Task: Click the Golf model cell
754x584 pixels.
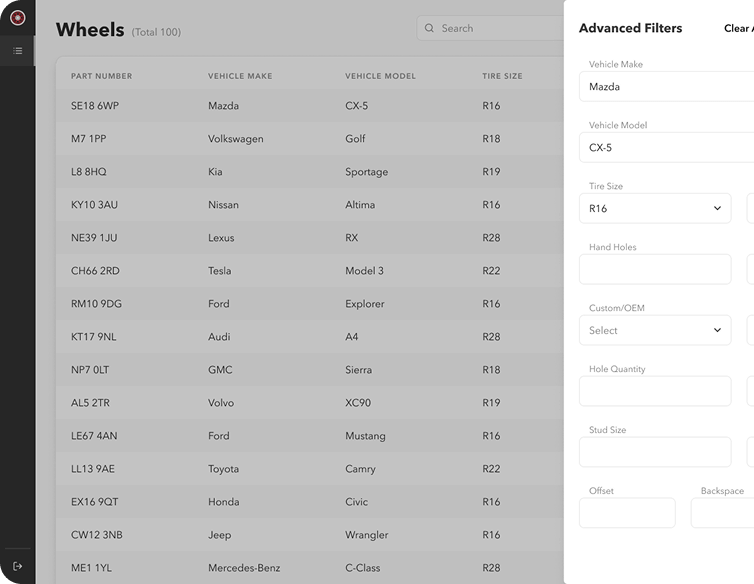Action: (x=355, y=139)
